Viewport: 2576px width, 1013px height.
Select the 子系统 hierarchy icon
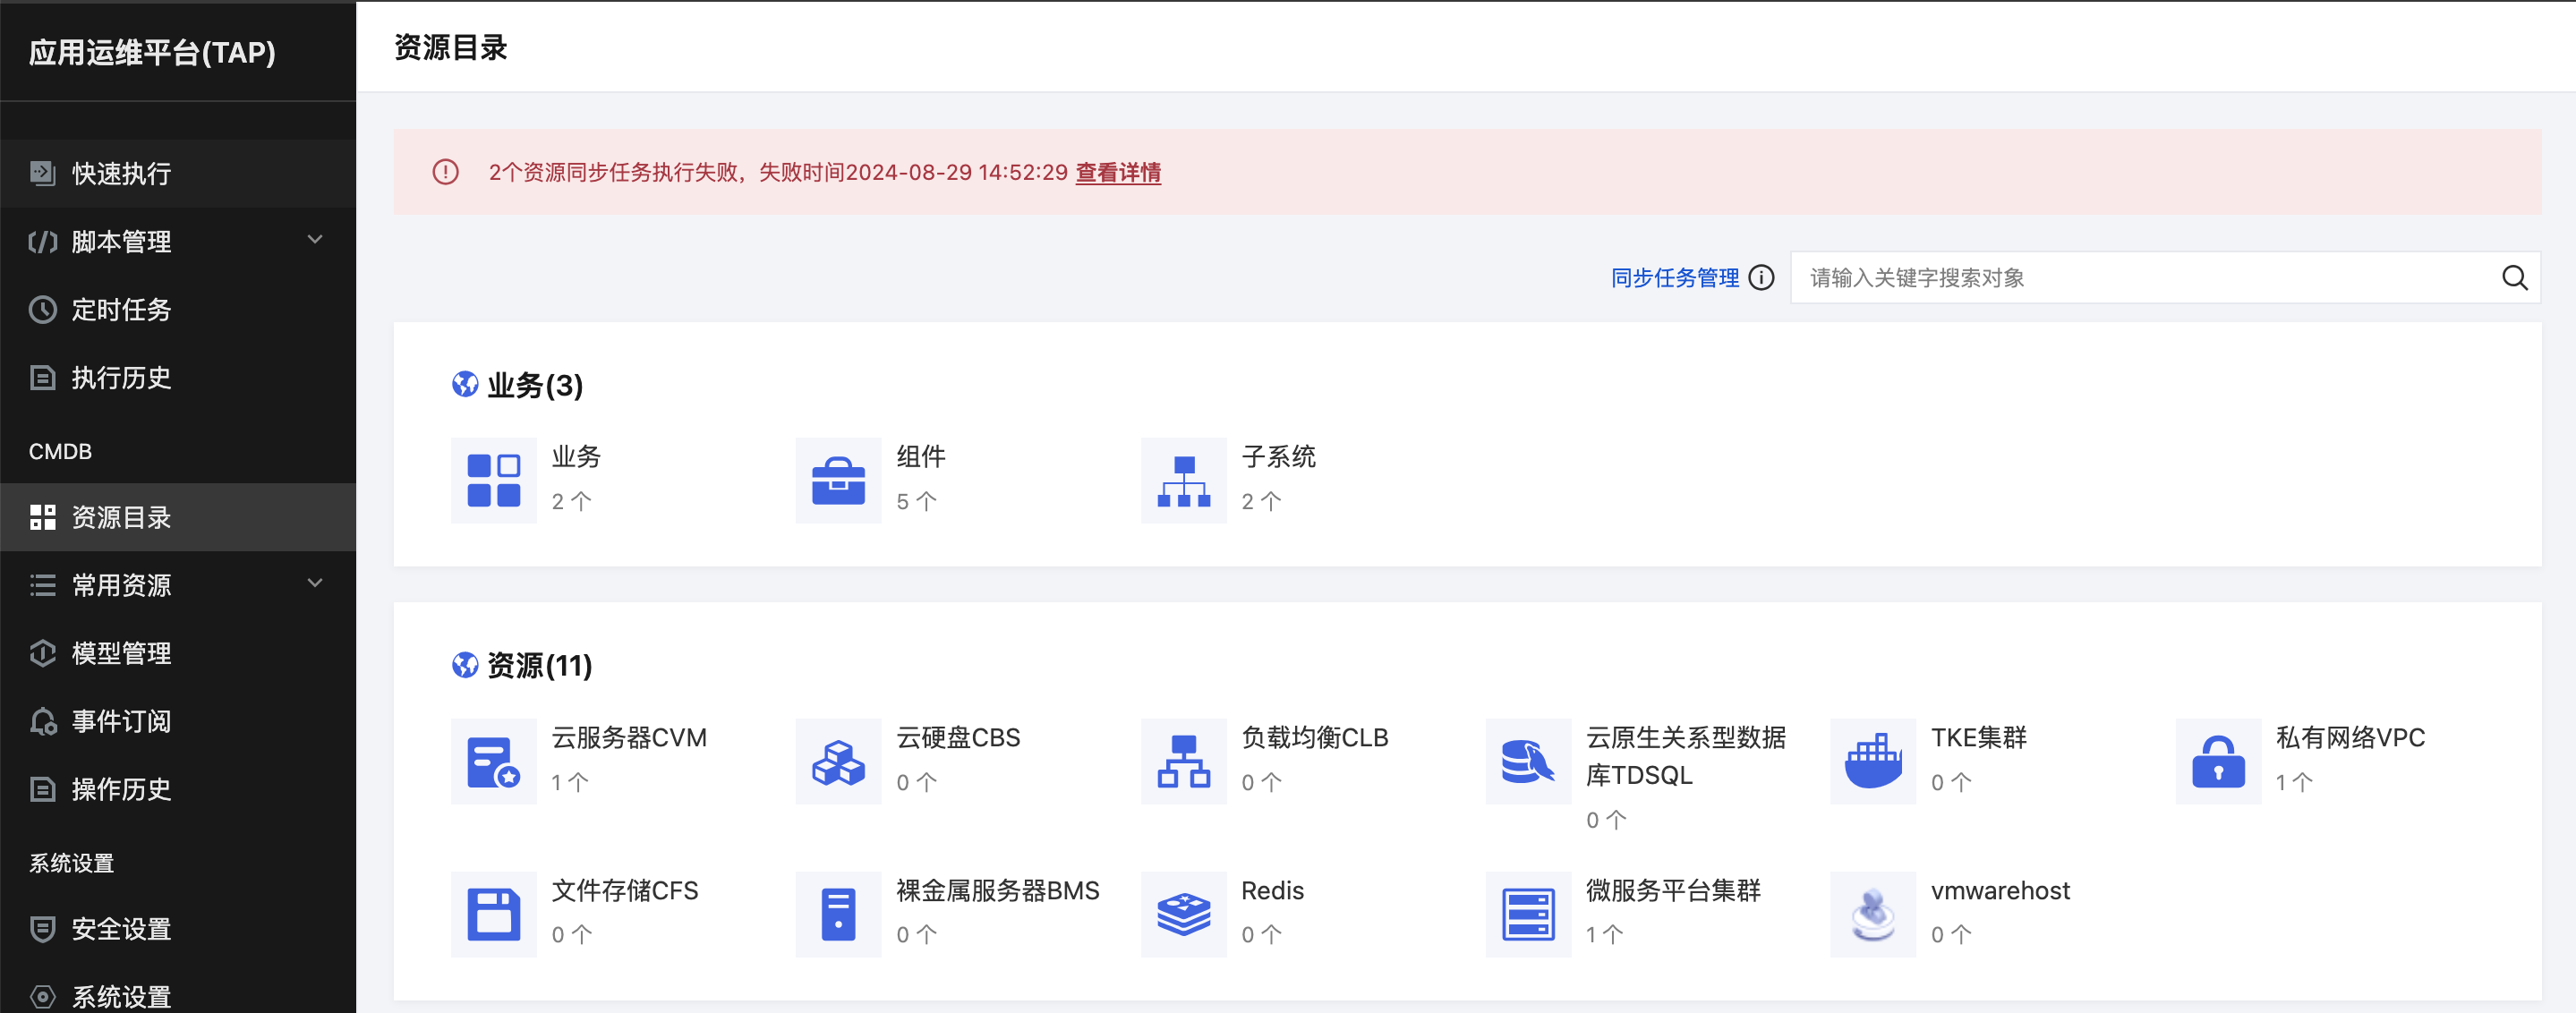coord(1183,481)
